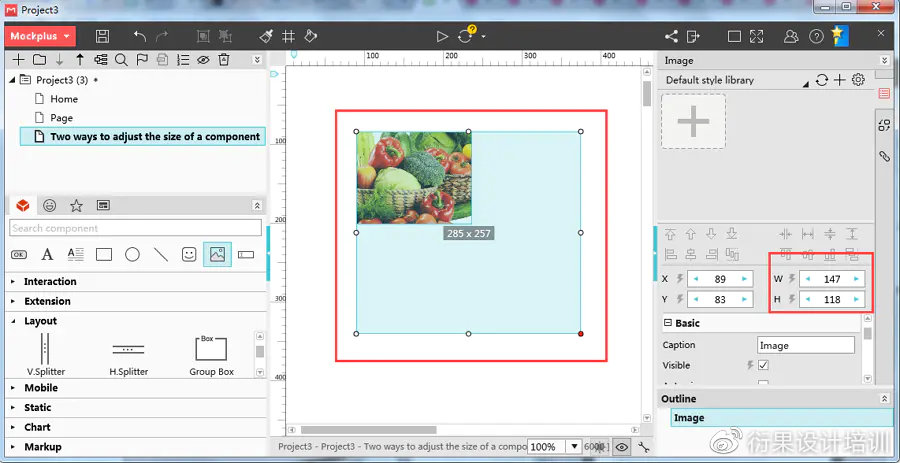Select the smiley Icon component
Screen dimensions: 900x463
tap(189, 254)
